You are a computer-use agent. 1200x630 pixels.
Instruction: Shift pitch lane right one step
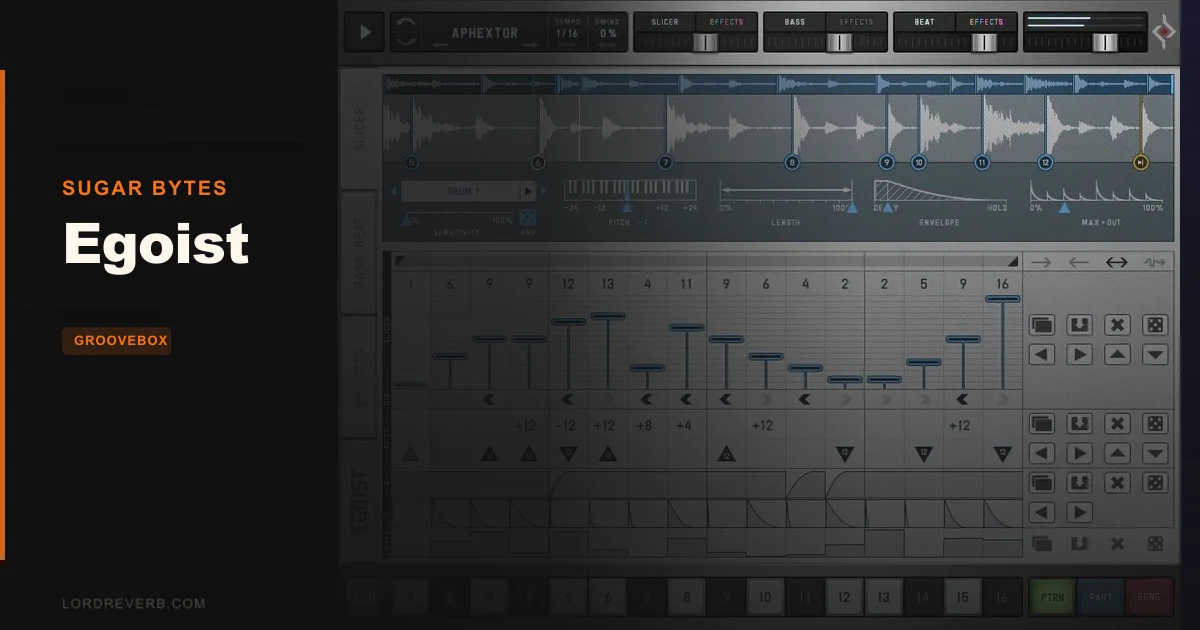pos(1079,454)
